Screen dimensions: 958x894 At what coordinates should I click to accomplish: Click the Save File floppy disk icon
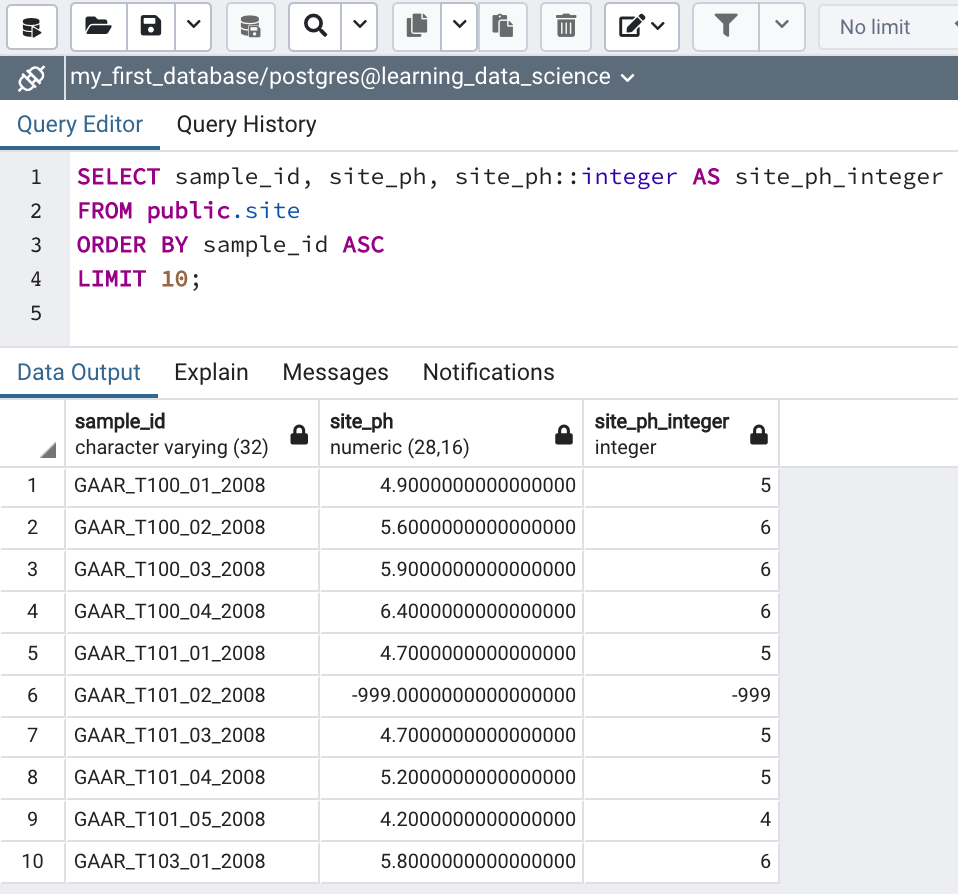point(151,27)
